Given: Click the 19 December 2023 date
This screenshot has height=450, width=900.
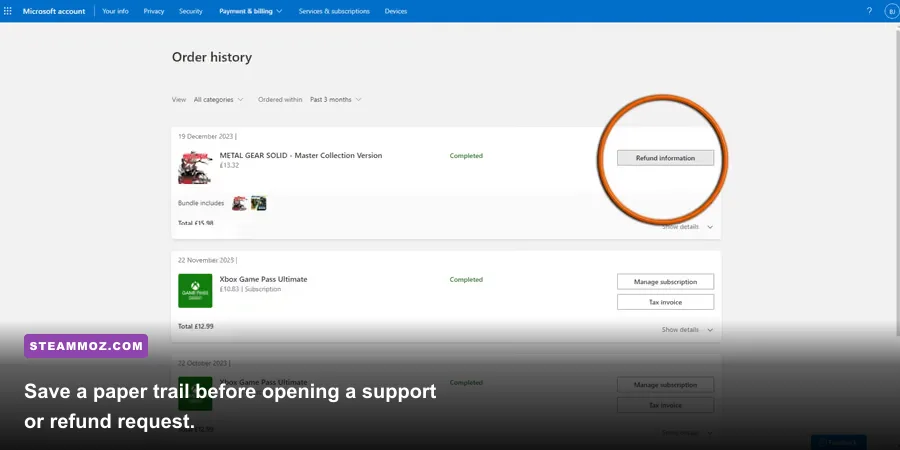Looking at the screenshot, I should point(205,137).
